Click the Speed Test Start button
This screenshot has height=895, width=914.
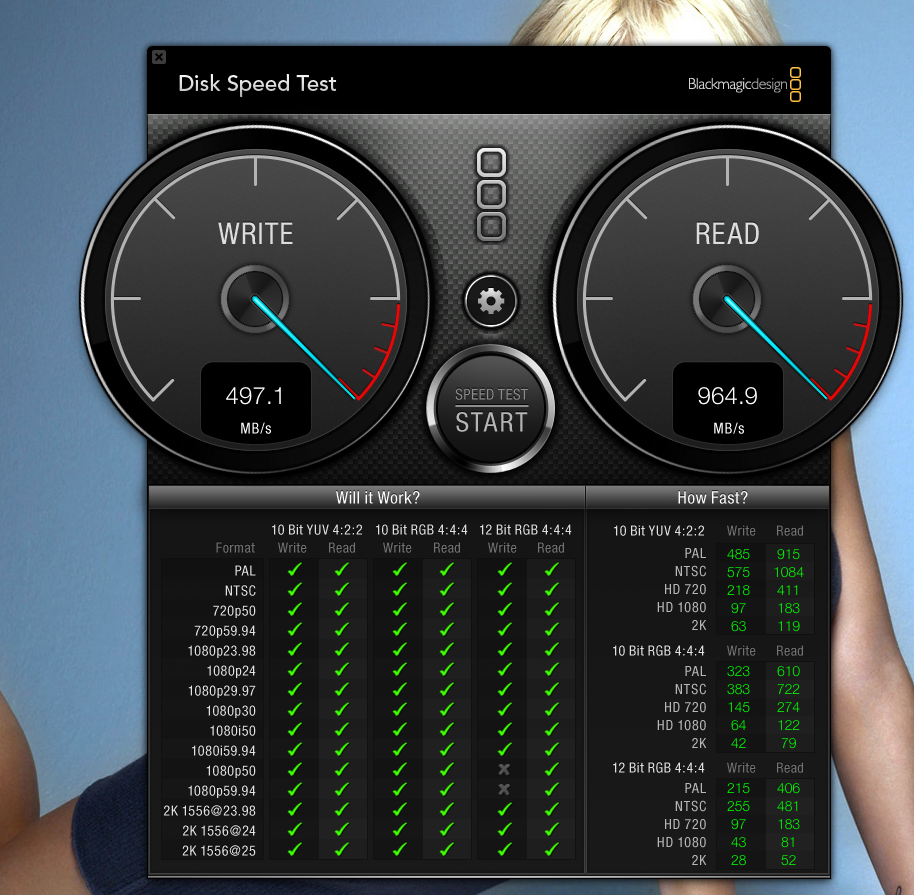click(x=491, y=409)
